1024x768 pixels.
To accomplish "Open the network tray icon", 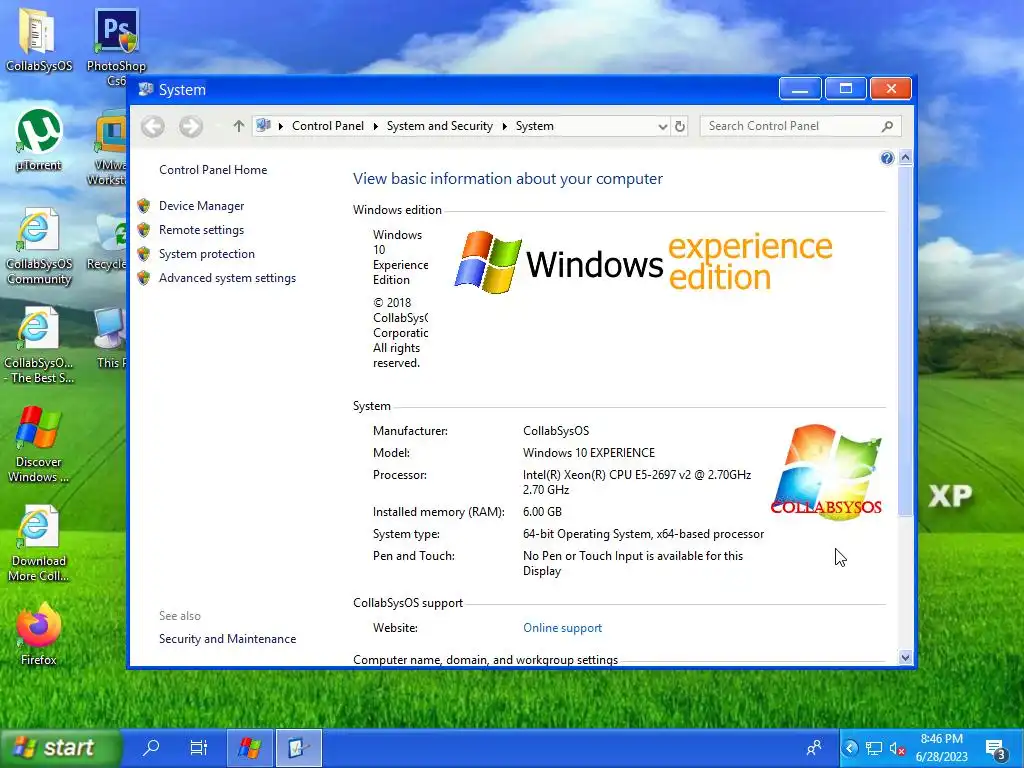I will click(874, 748).
